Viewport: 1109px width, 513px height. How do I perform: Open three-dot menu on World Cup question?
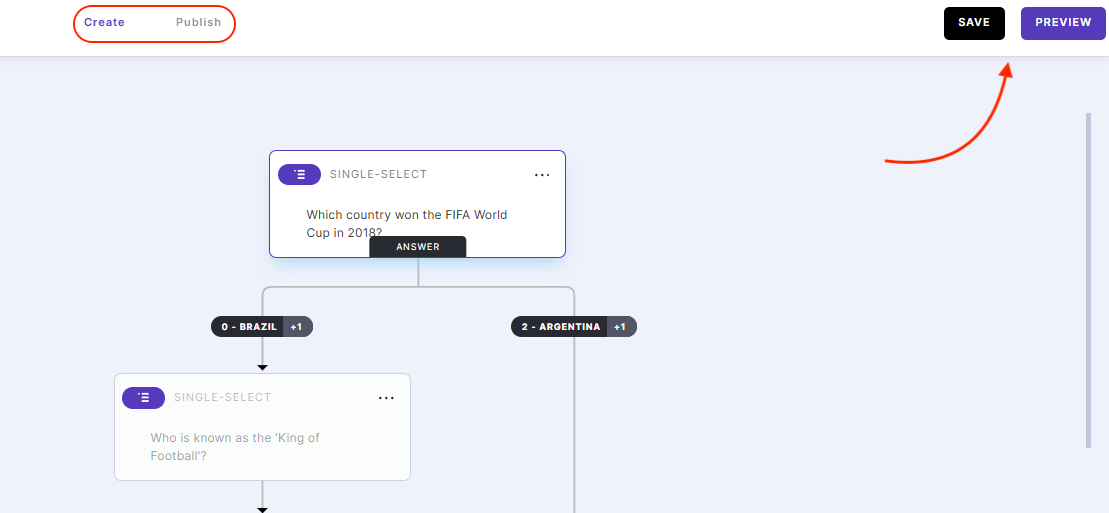tap(542, 175)
